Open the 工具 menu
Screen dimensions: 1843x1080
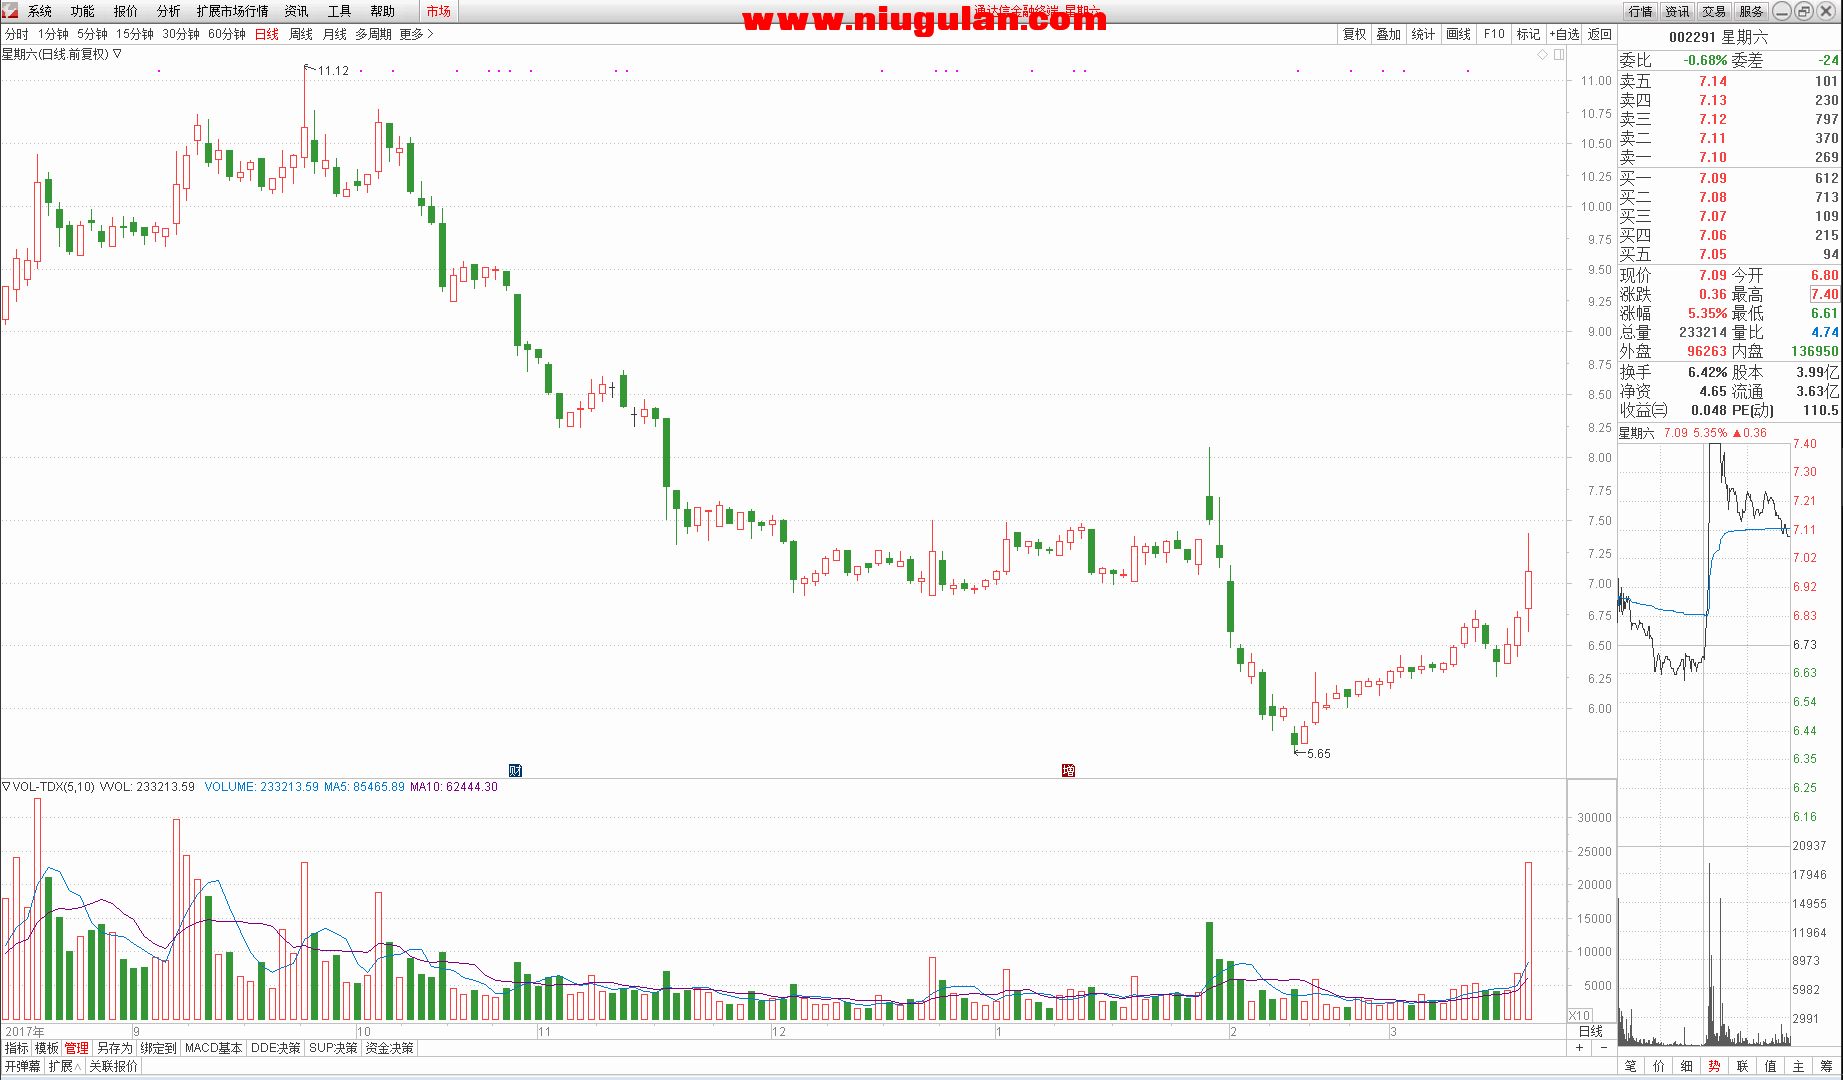[339, 11]
